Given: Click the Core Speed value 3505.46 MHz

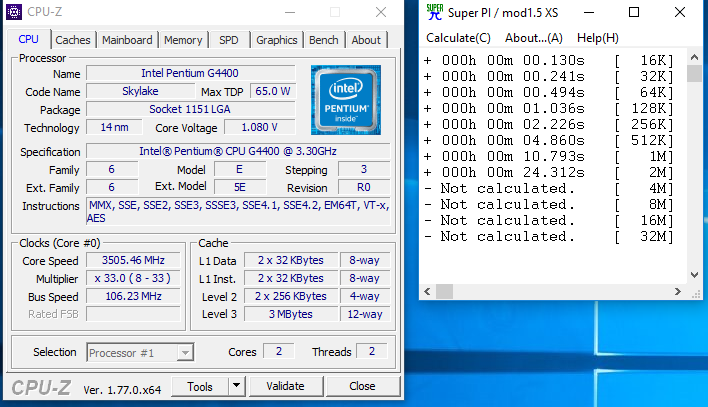Looking at the screenshot, I should [x=133, y=260].
